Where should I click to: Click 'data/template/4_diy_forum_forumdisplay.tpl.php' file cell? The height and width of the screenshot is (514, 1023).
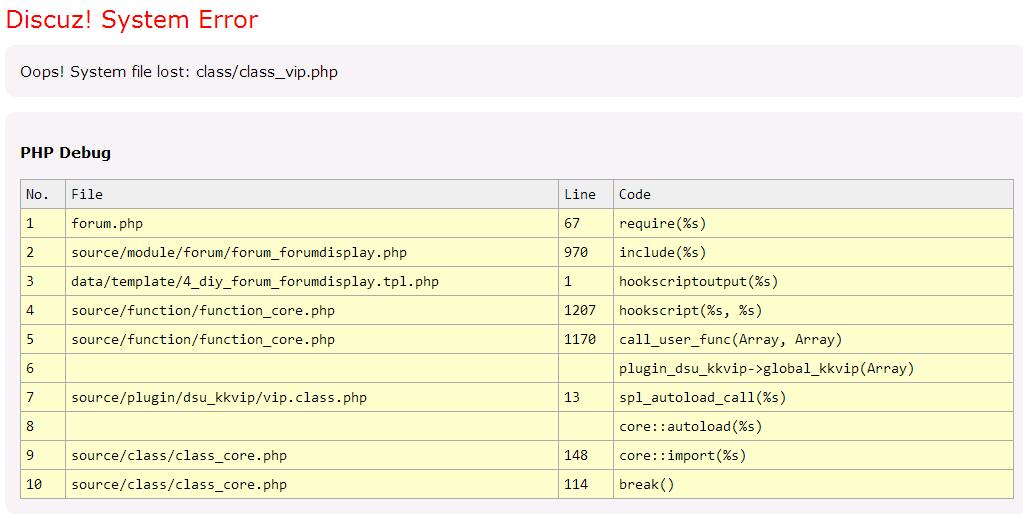[x=312, y=282]
